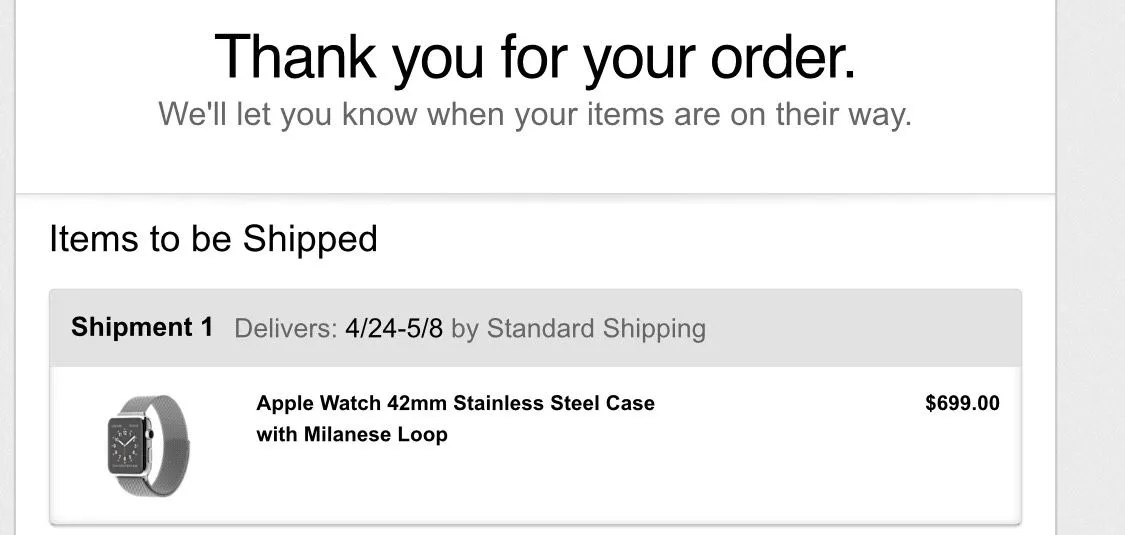Open the Apple Watch 42mm product title
1125x535 pixels.
pos(455,404)
